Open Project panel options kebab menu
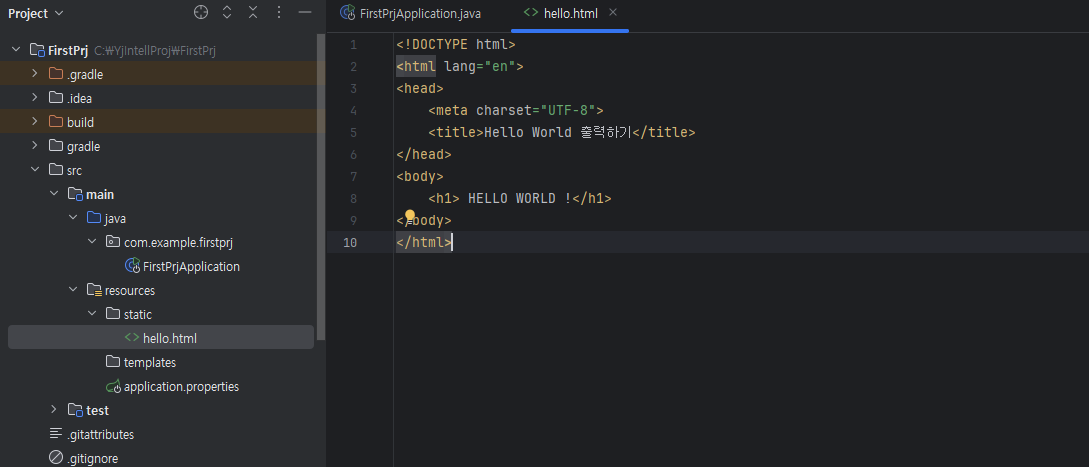The height and width of the screenshot is (467, 1089). (x=279, y=13)
